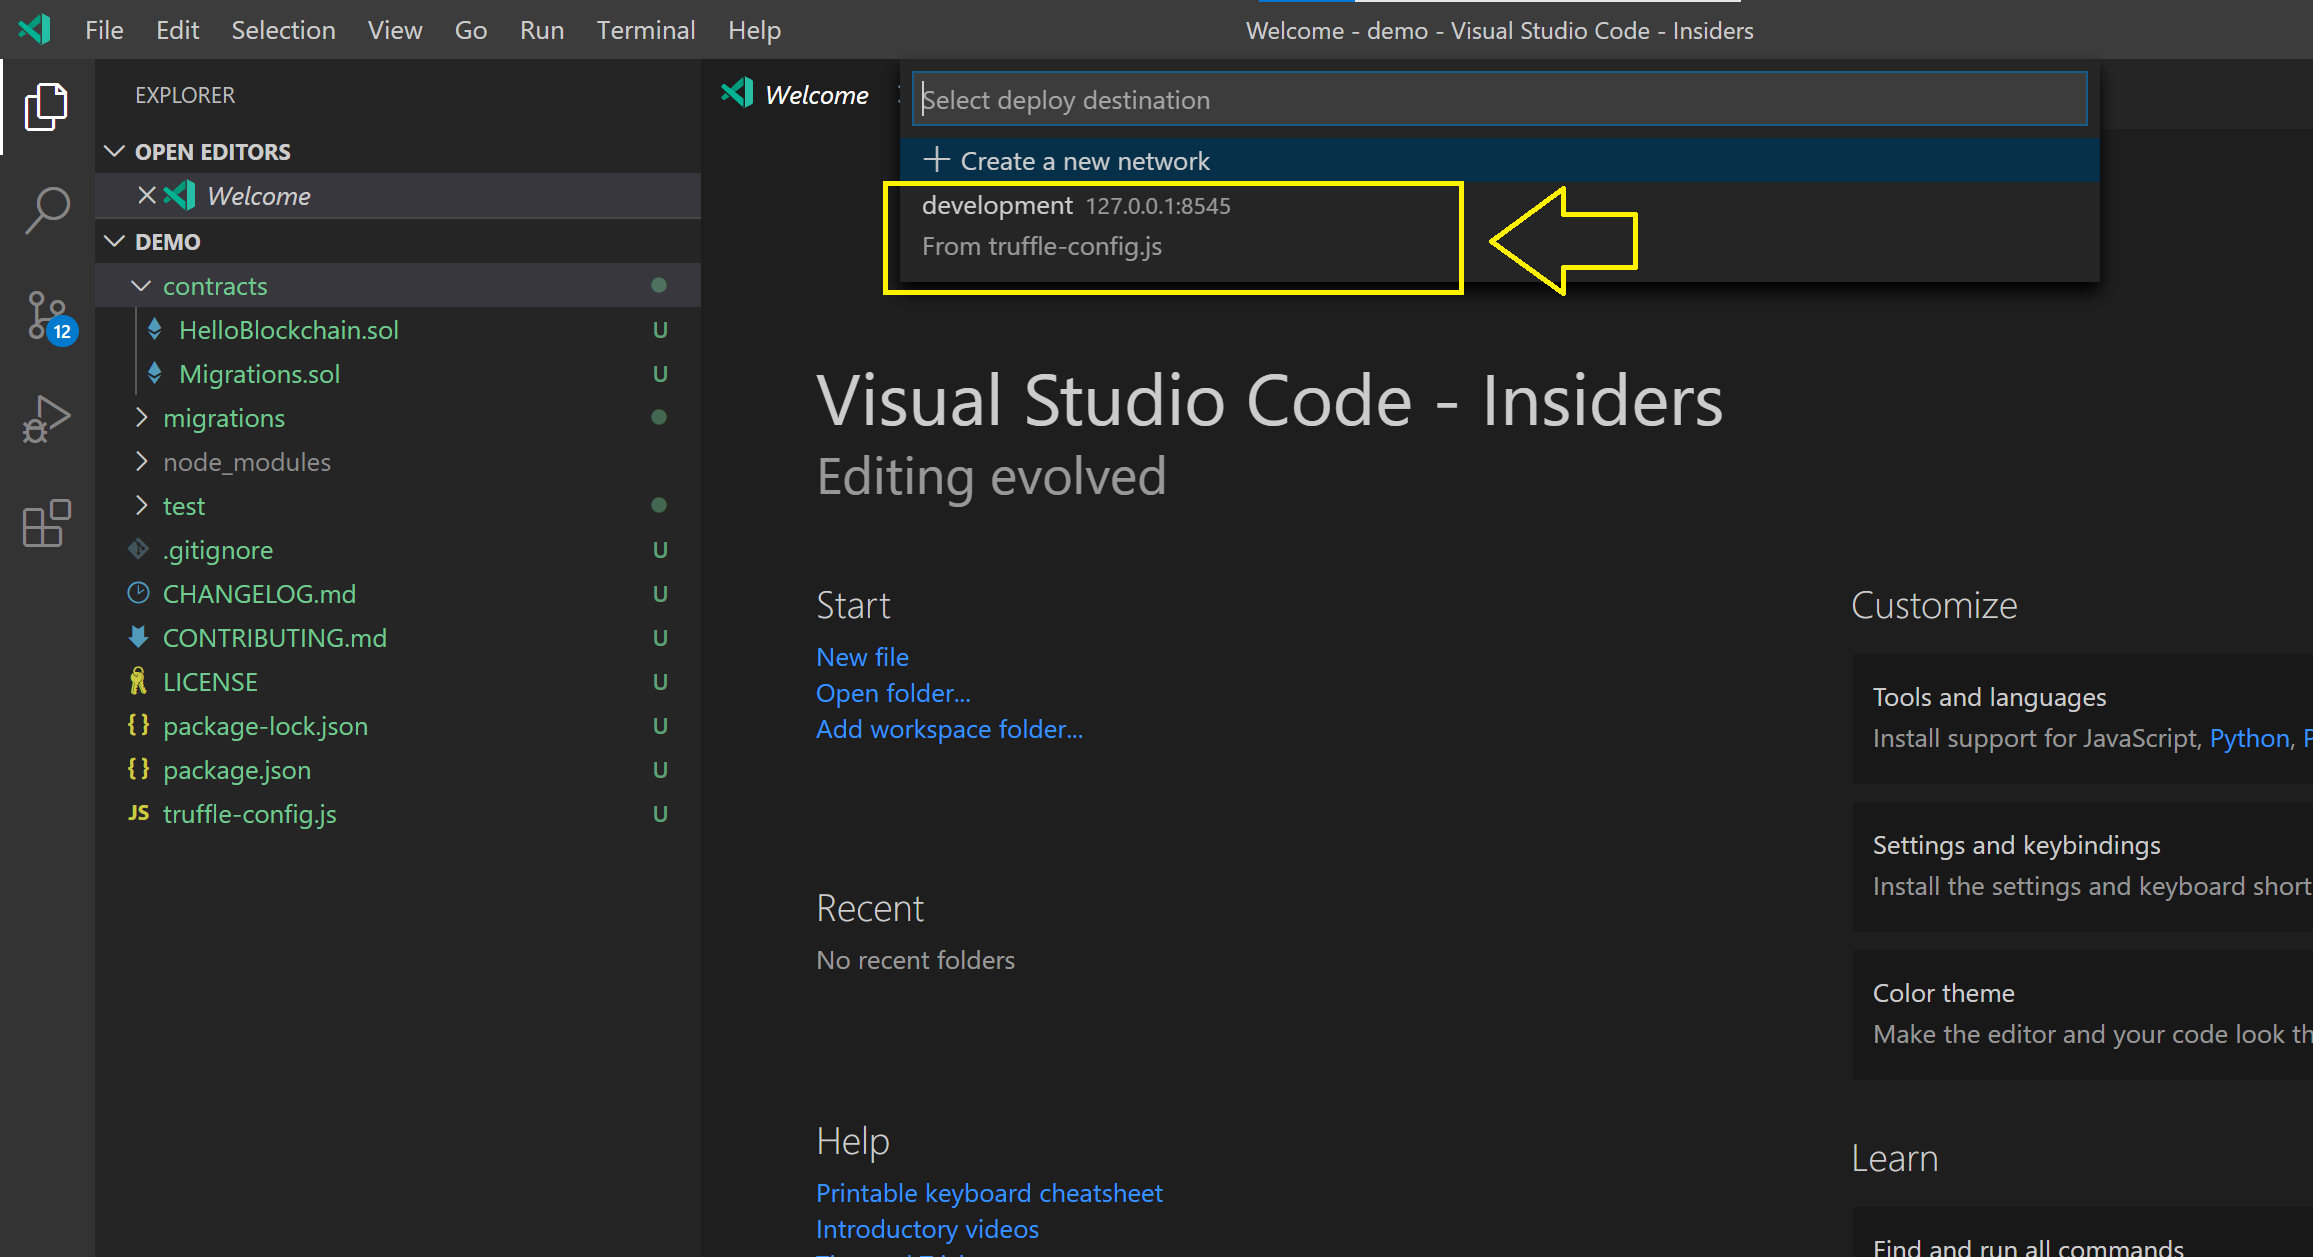
Task: Click the untracked U status next to truffle-config.js
Action: pyautogui.click(x=660, y=813)
